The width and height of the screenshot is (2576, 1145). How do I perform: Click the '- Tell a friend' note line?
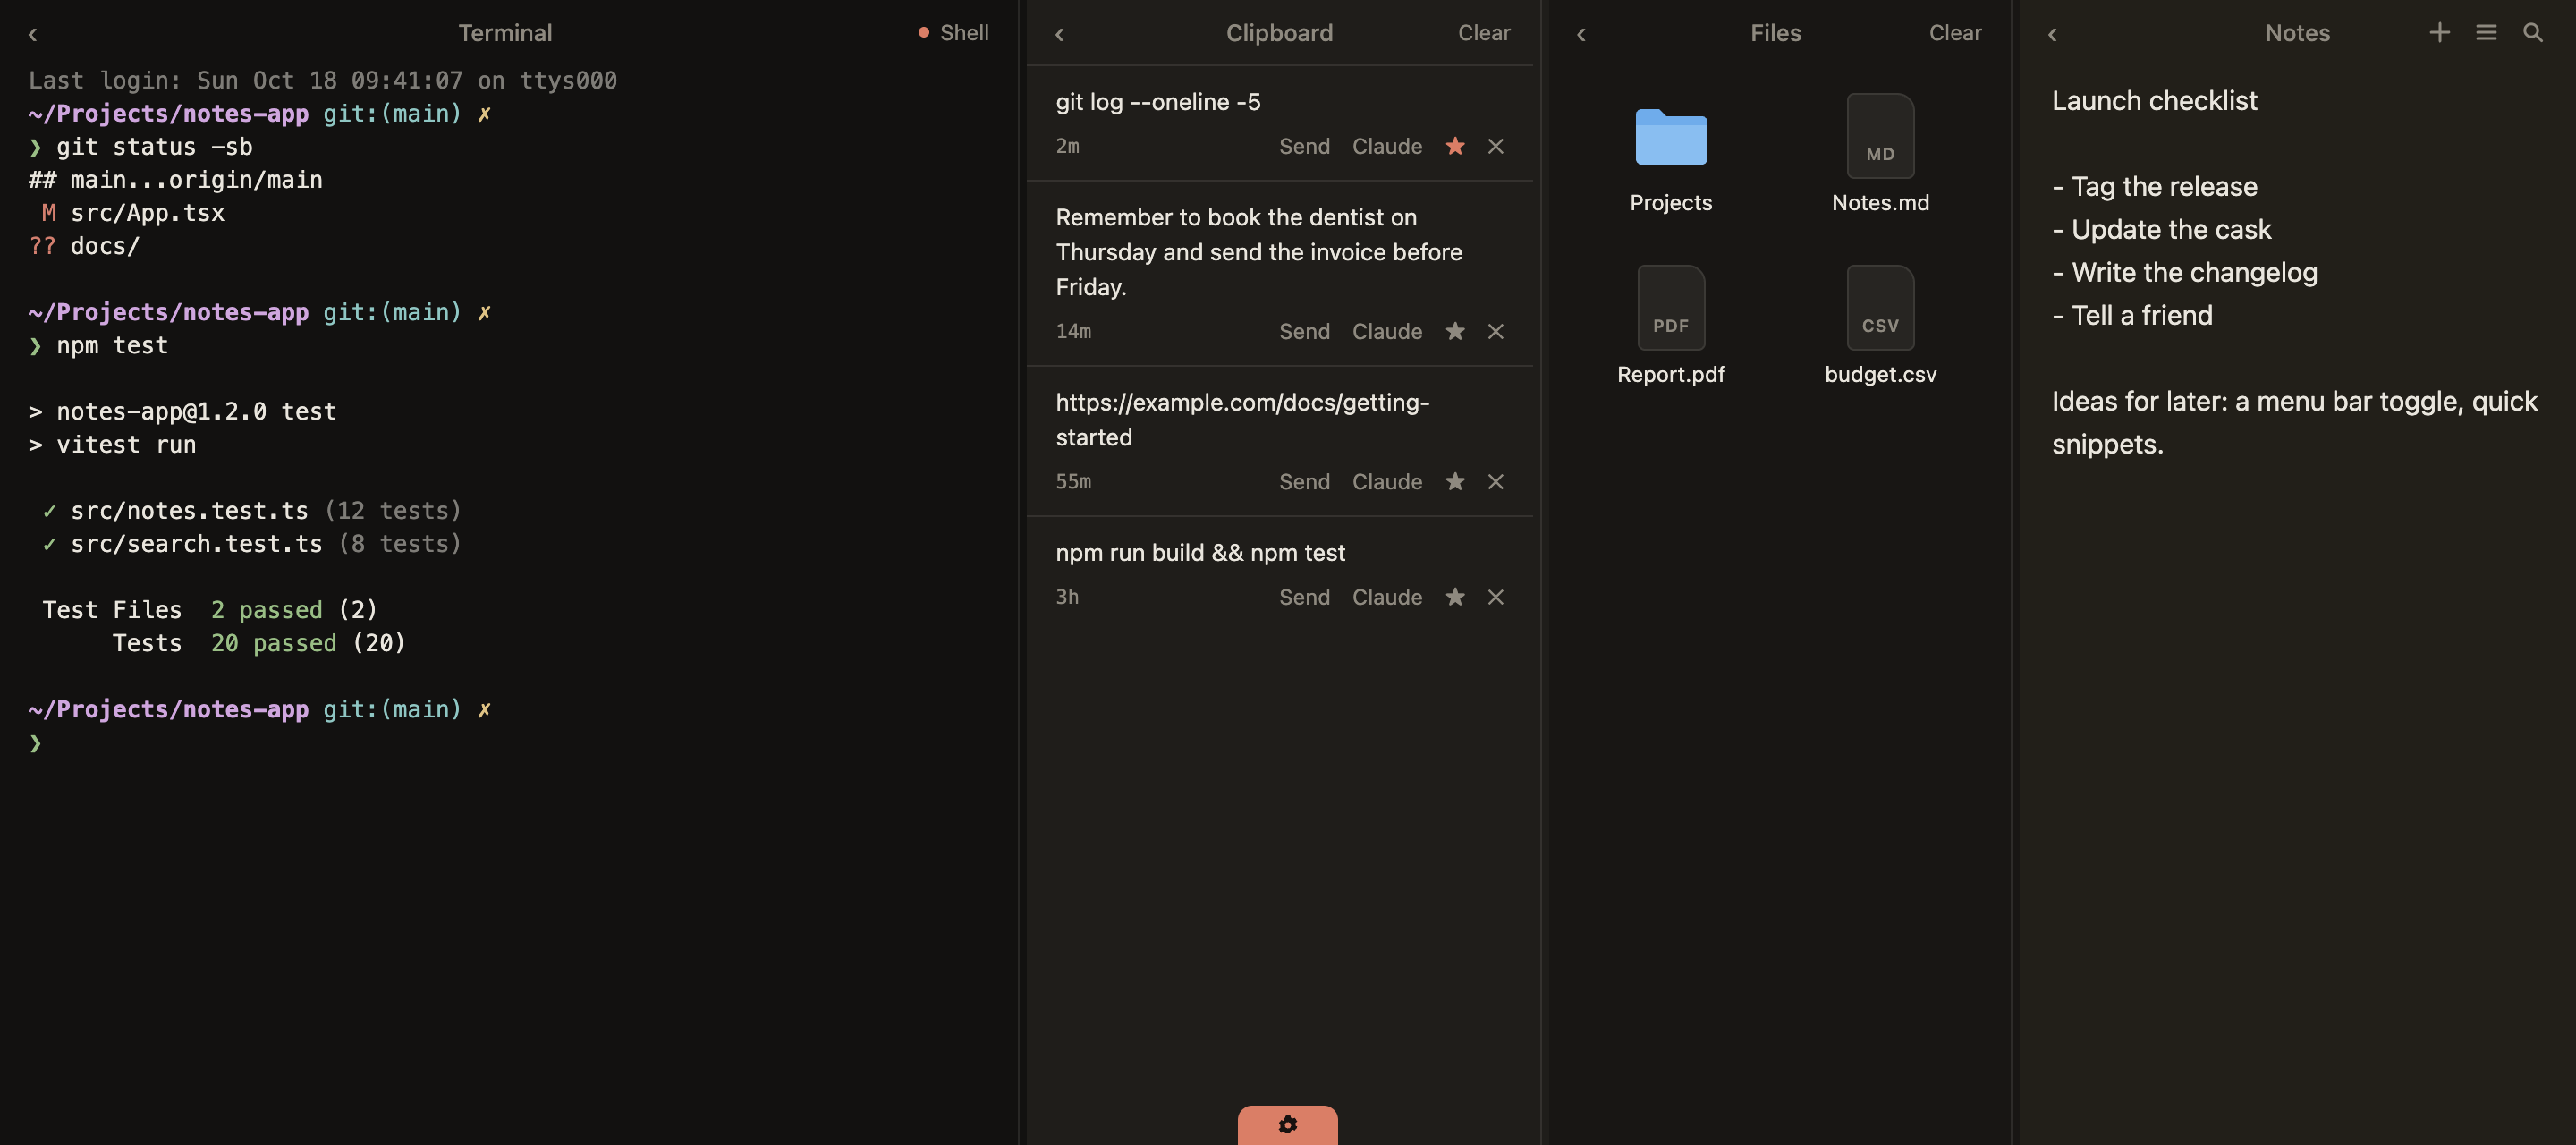[x=2132, y=316]
